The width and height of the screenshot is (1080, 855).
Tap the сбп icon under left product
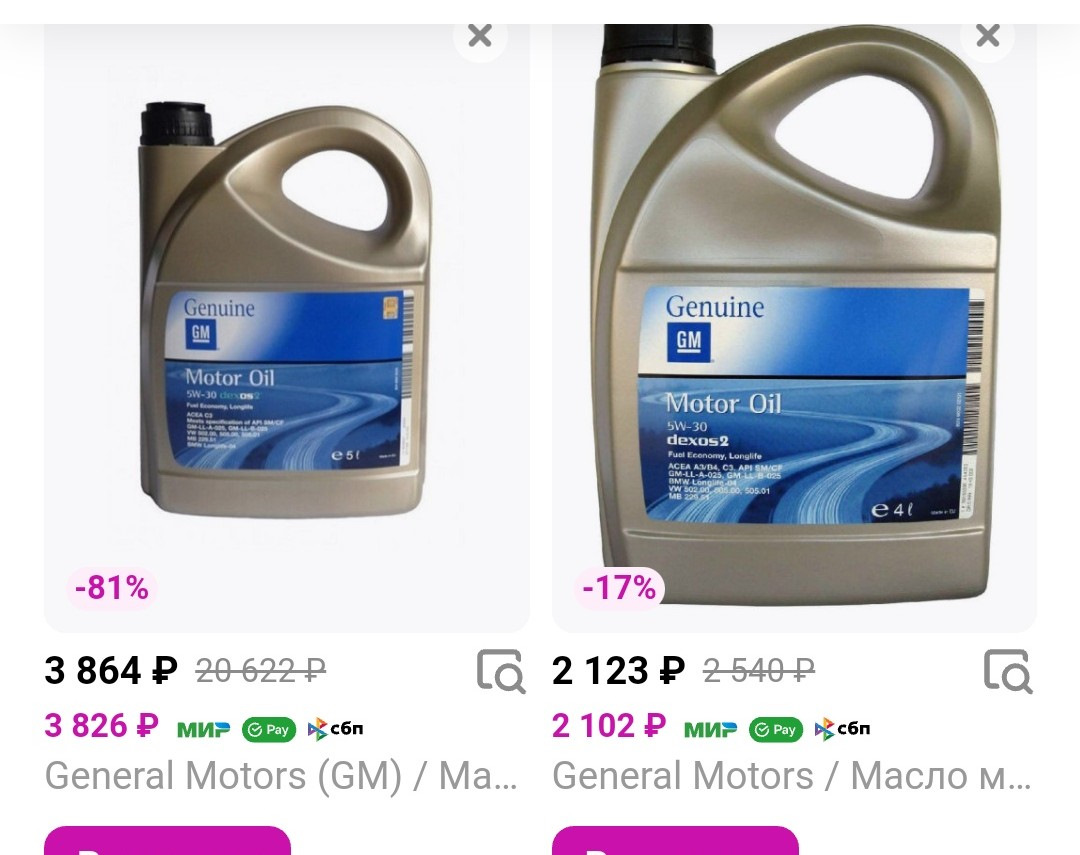pos(335,729)
